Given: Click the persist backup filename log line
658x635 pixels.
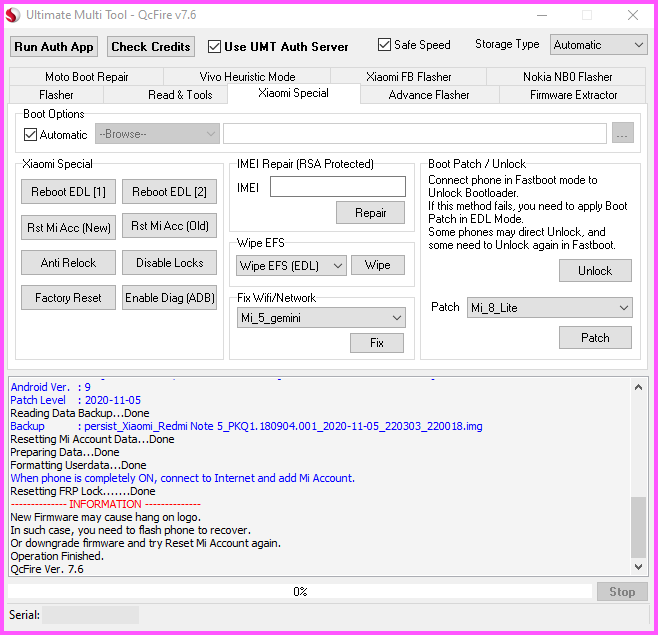Looking at the screenshot, I should 246,426.
